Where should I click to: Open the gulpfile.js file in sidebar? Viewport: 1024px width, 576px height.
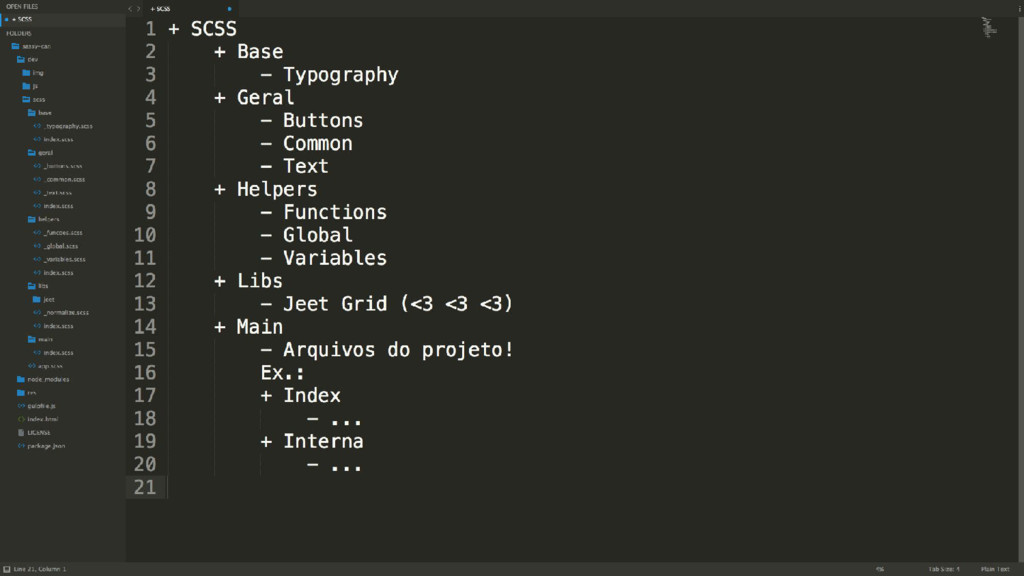click(x=41, y=406)
